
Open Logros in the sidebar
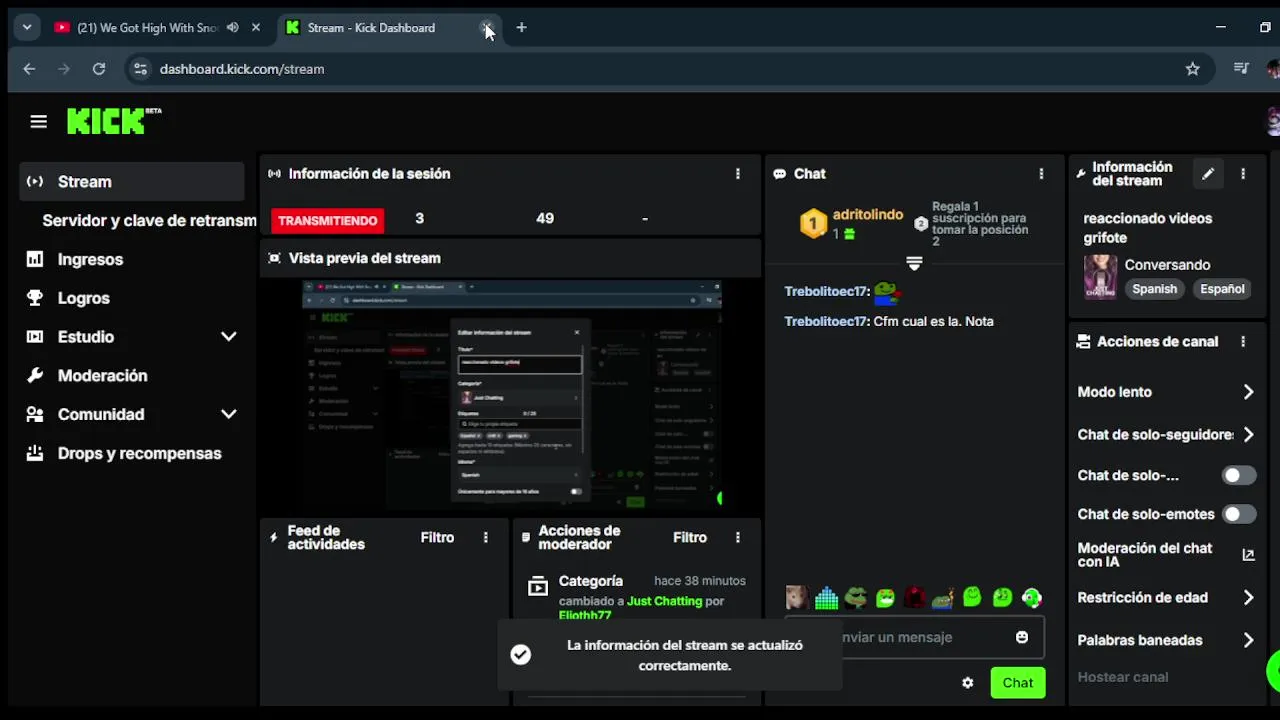(x=84, y=298)
